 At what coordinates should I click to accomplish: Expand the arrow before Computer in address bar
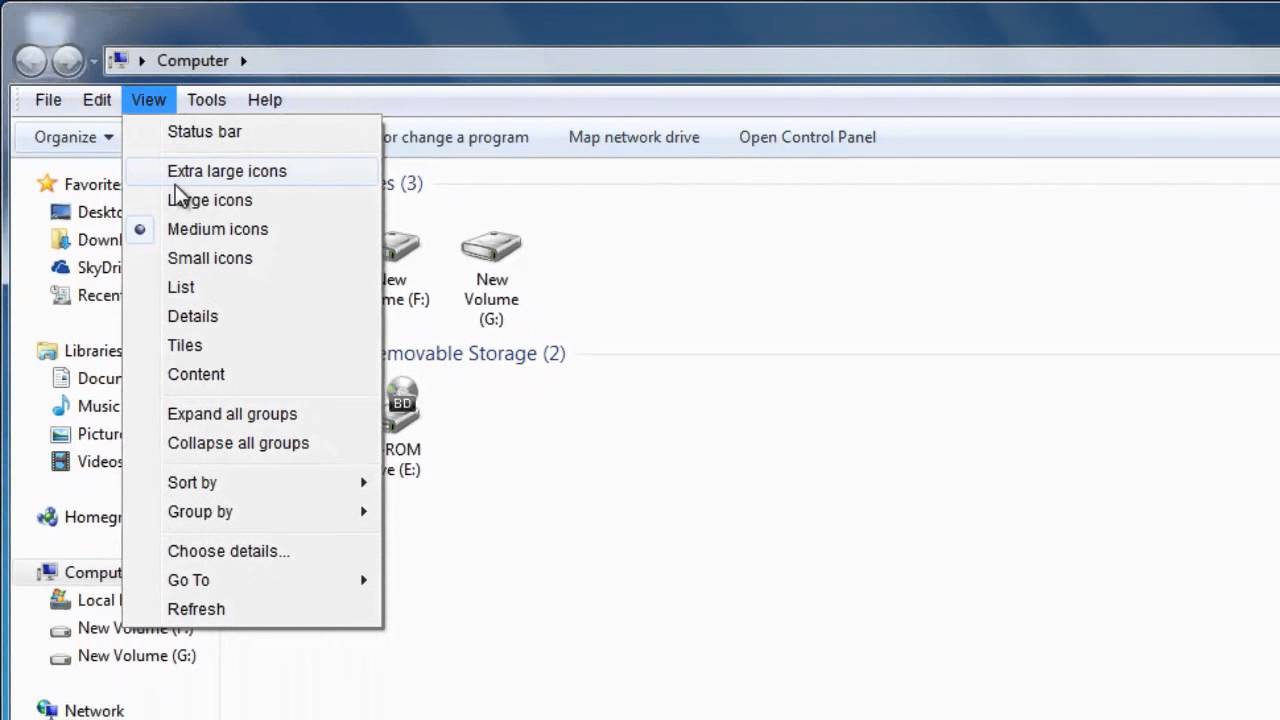[142, 61]
